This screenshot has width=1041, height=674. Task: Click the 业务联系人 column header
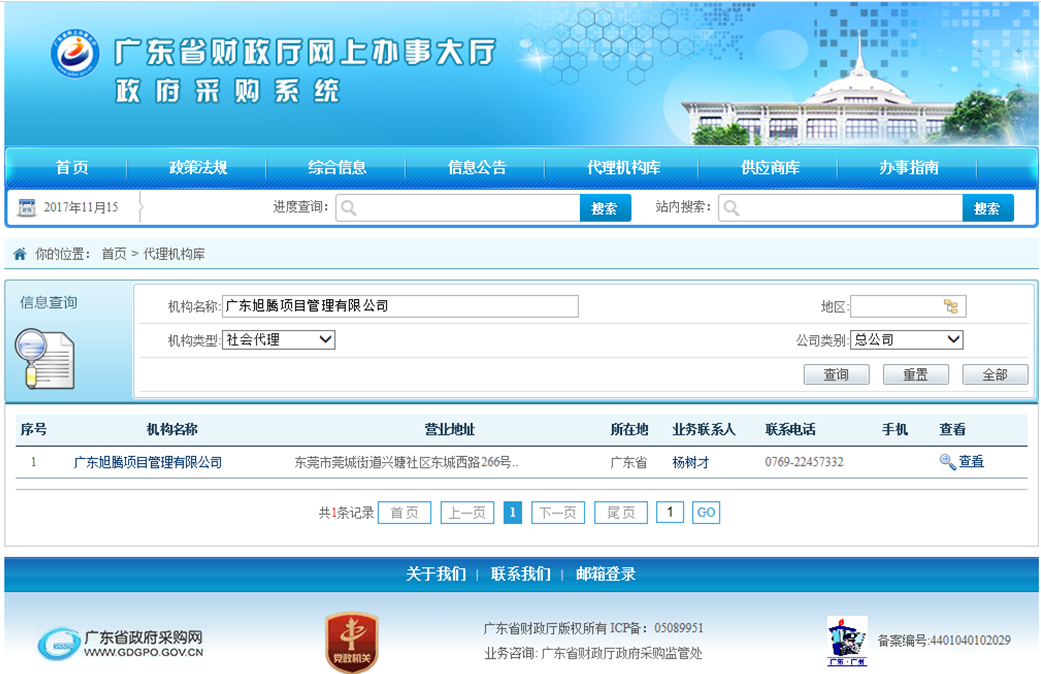(x=704, y=430)
